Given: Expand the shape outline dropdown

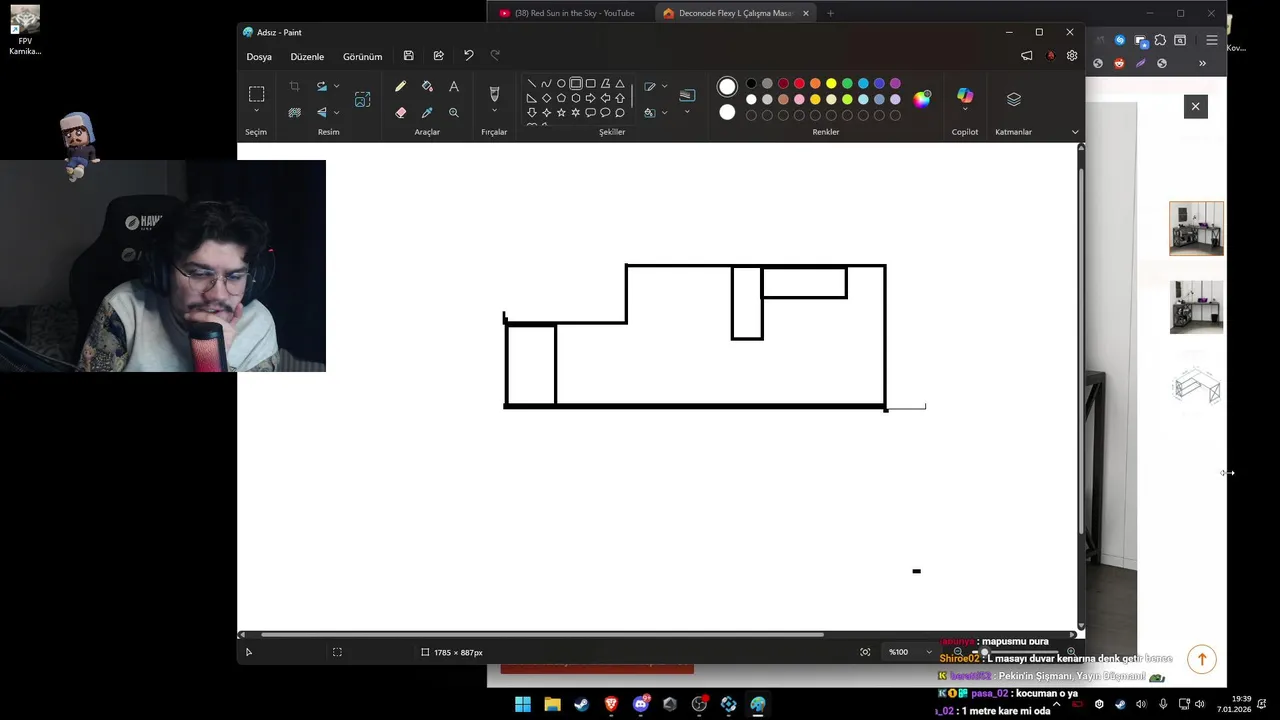Looking at the screenshot, I should [x=665, y=87].
